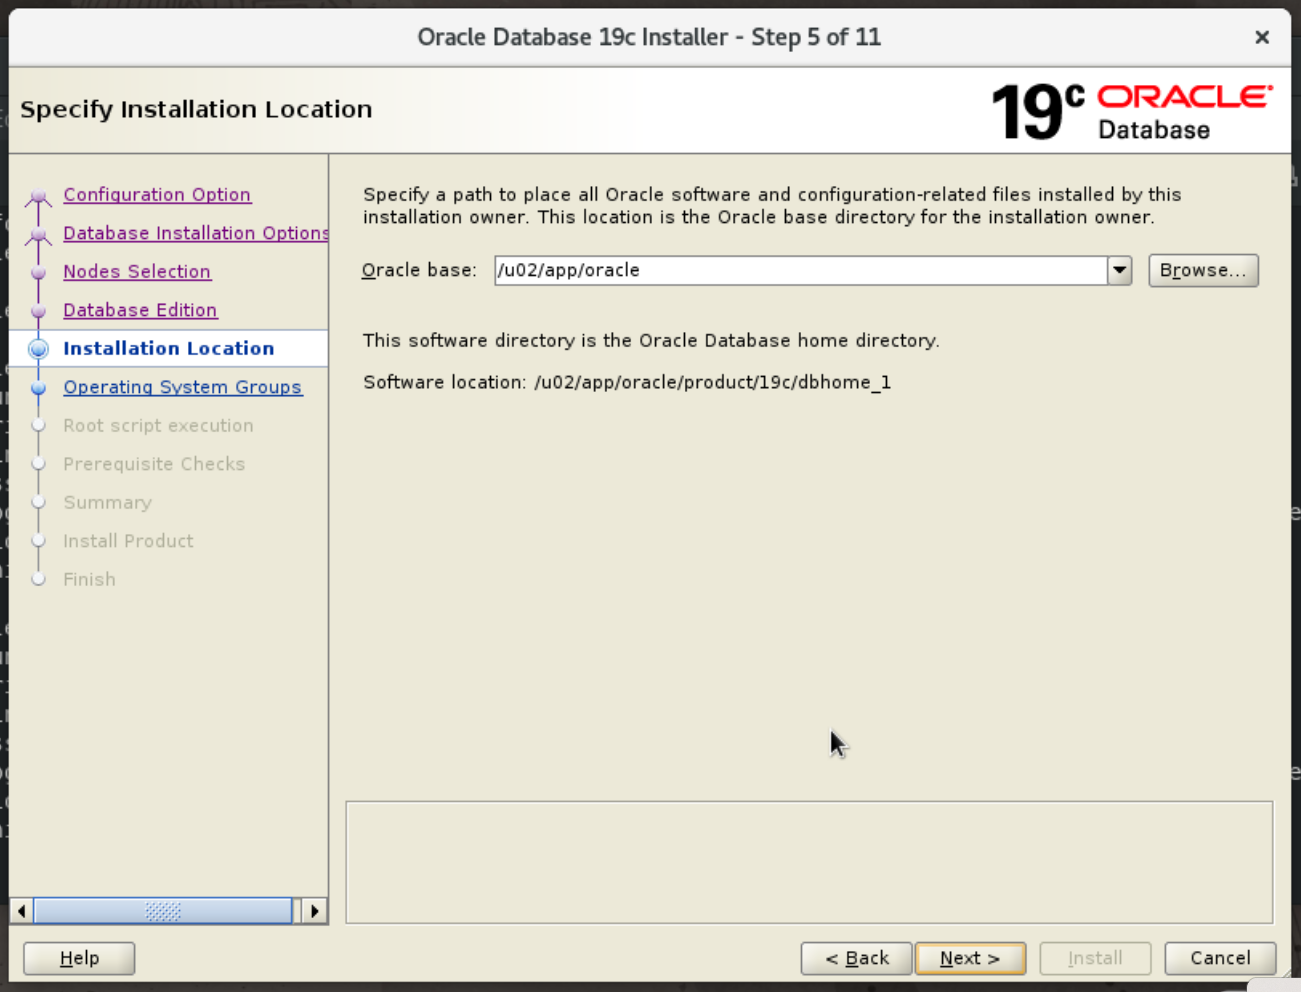Screen dimensions: 1301x992
Task: Open Operating System Groups step
Action: coord(182,387)
